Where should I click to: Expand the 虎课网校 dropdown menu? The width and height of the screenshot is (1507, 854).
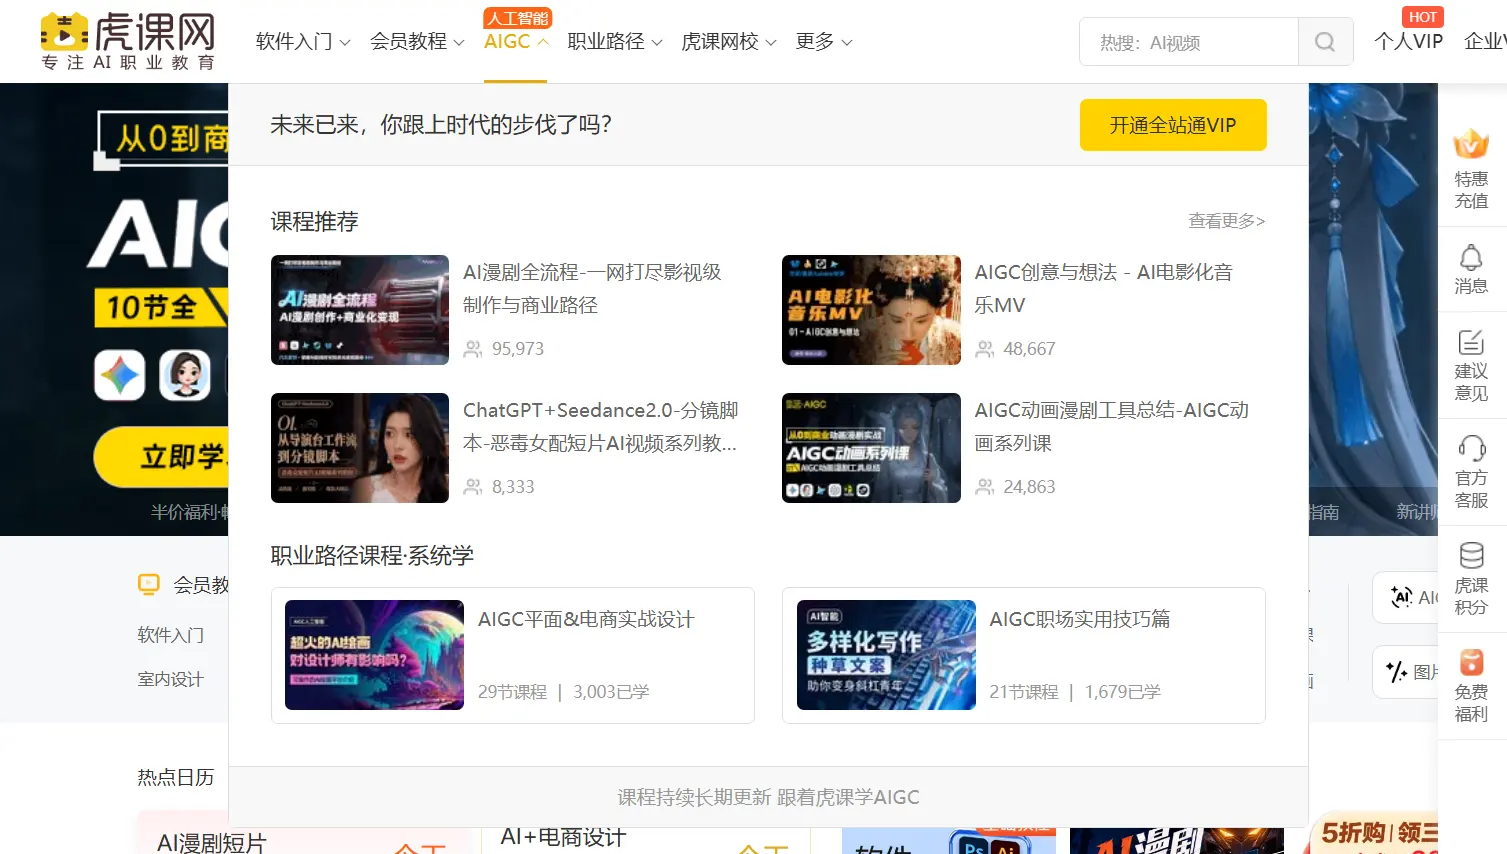tap(729, 42)
